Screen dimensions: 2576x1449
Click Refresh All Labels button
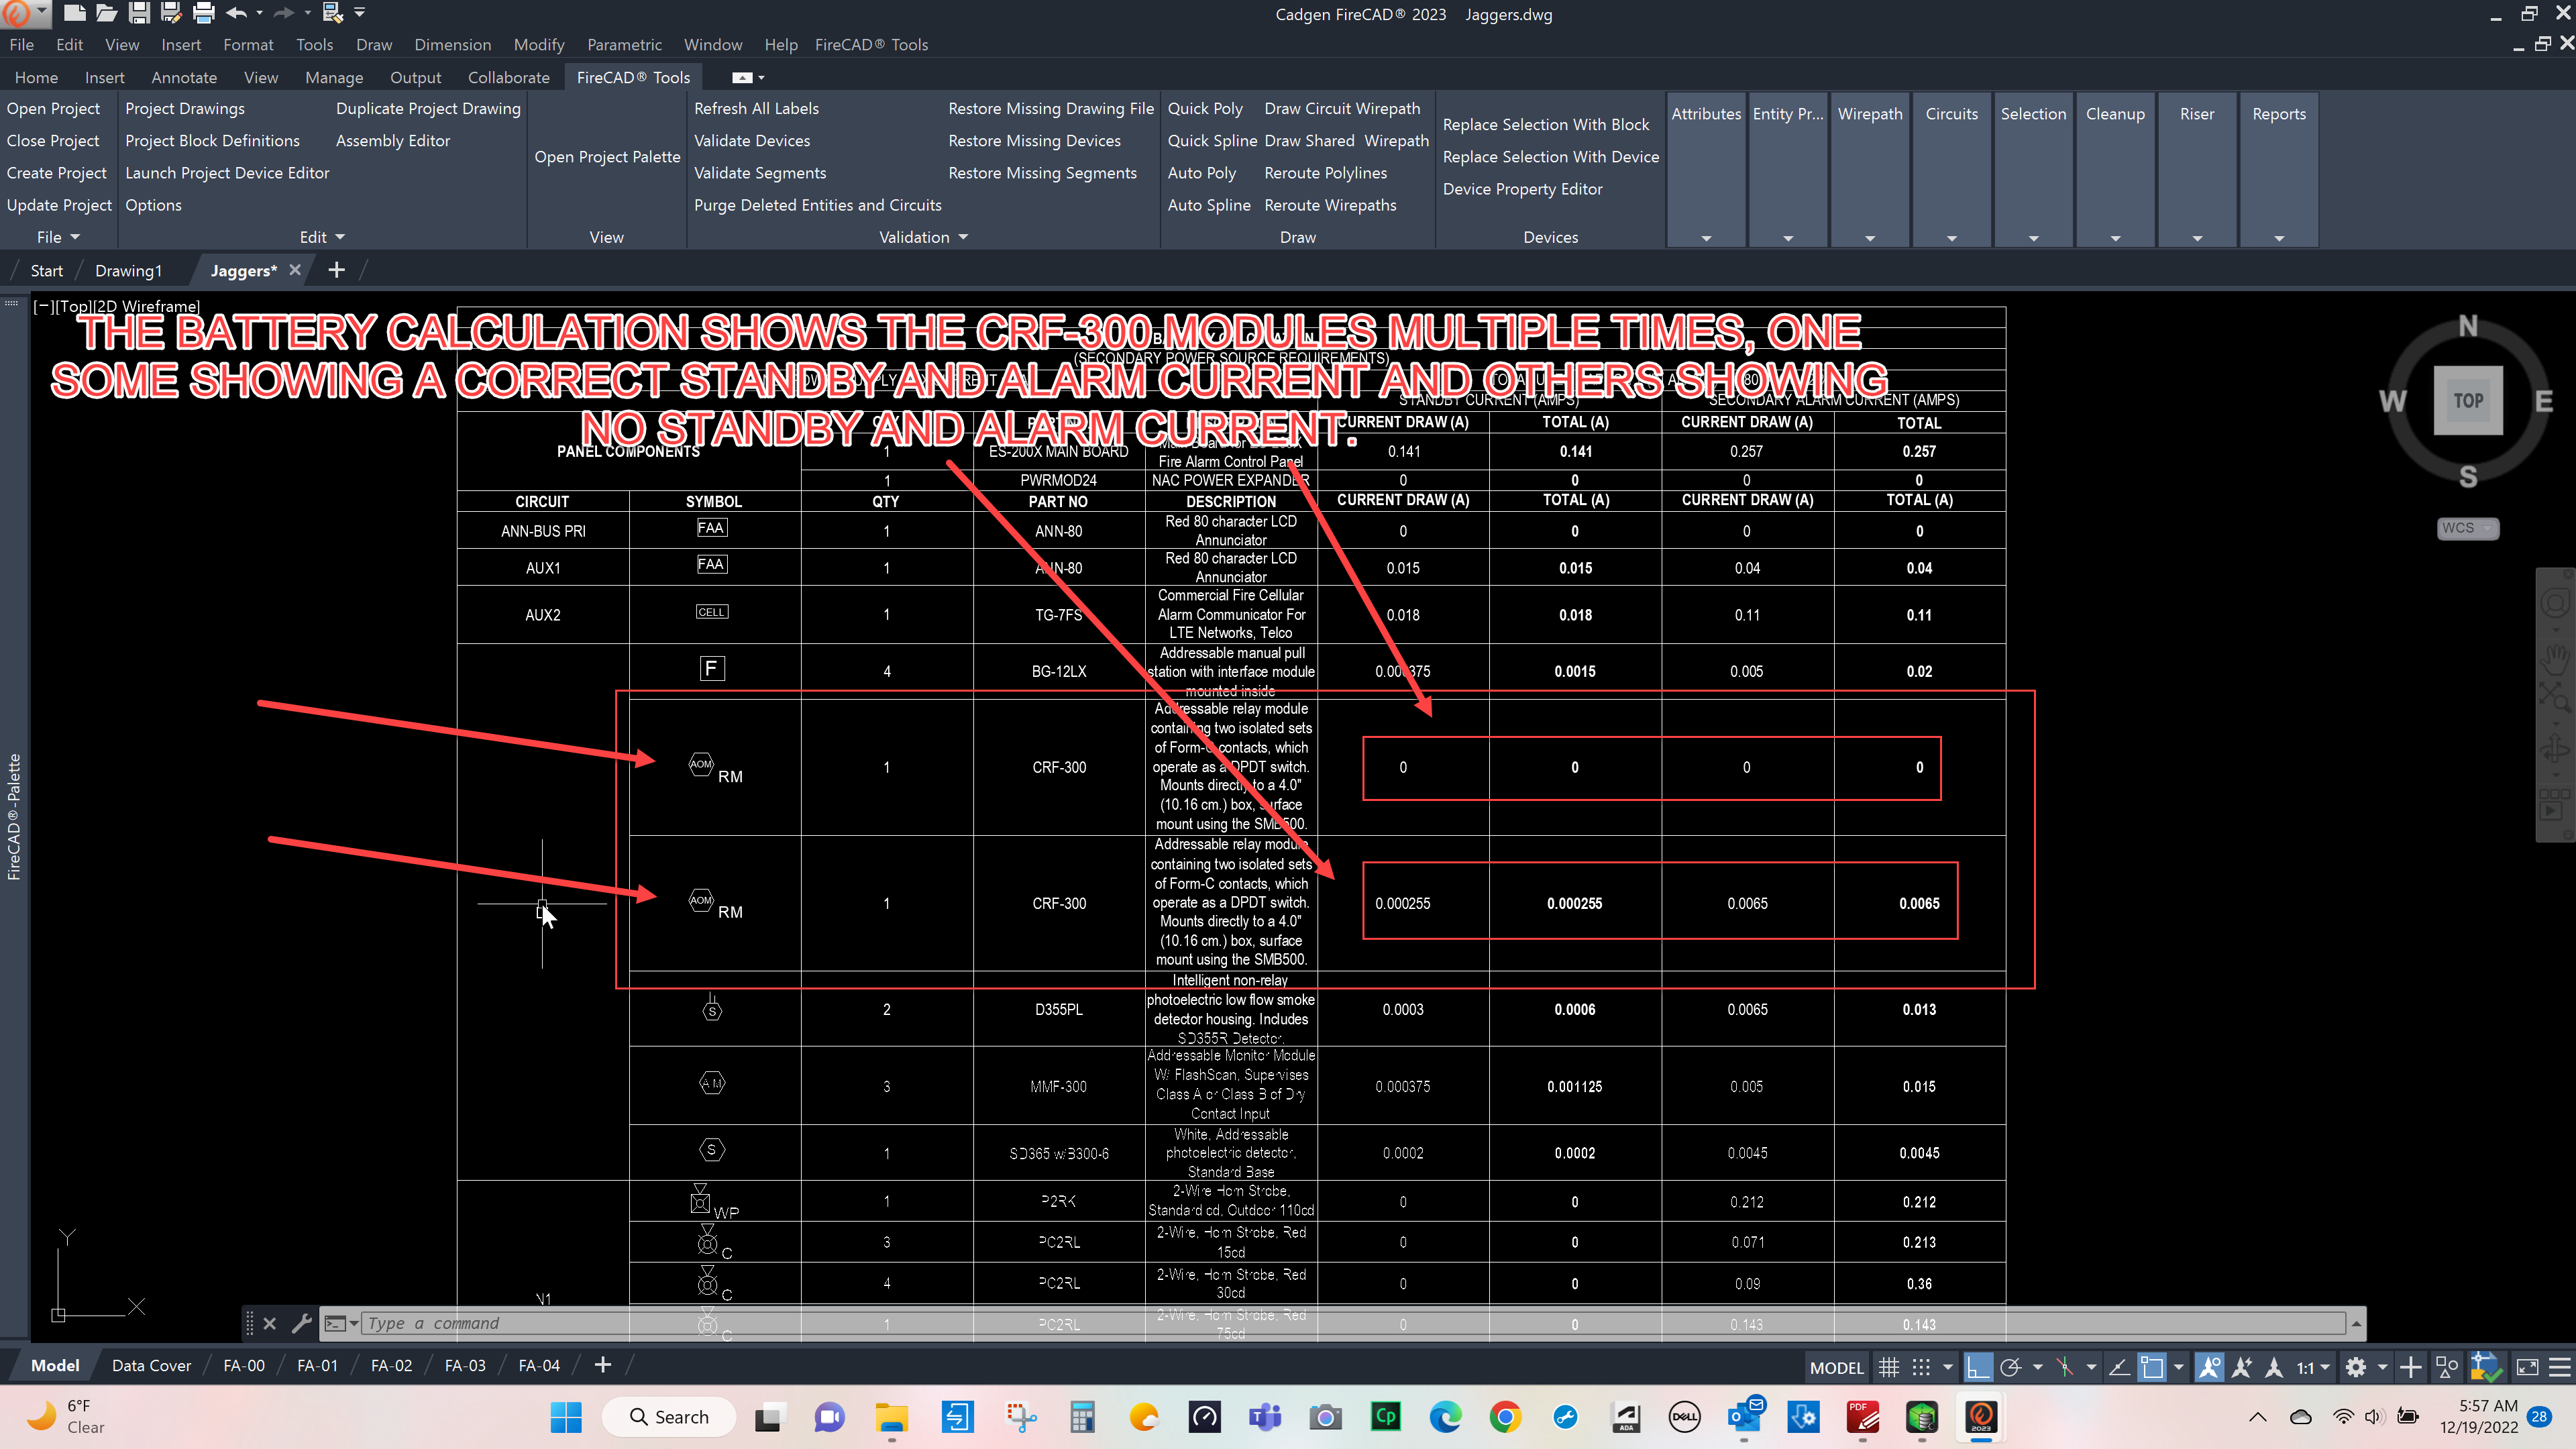pyautogui.click(x=756, y=108)
